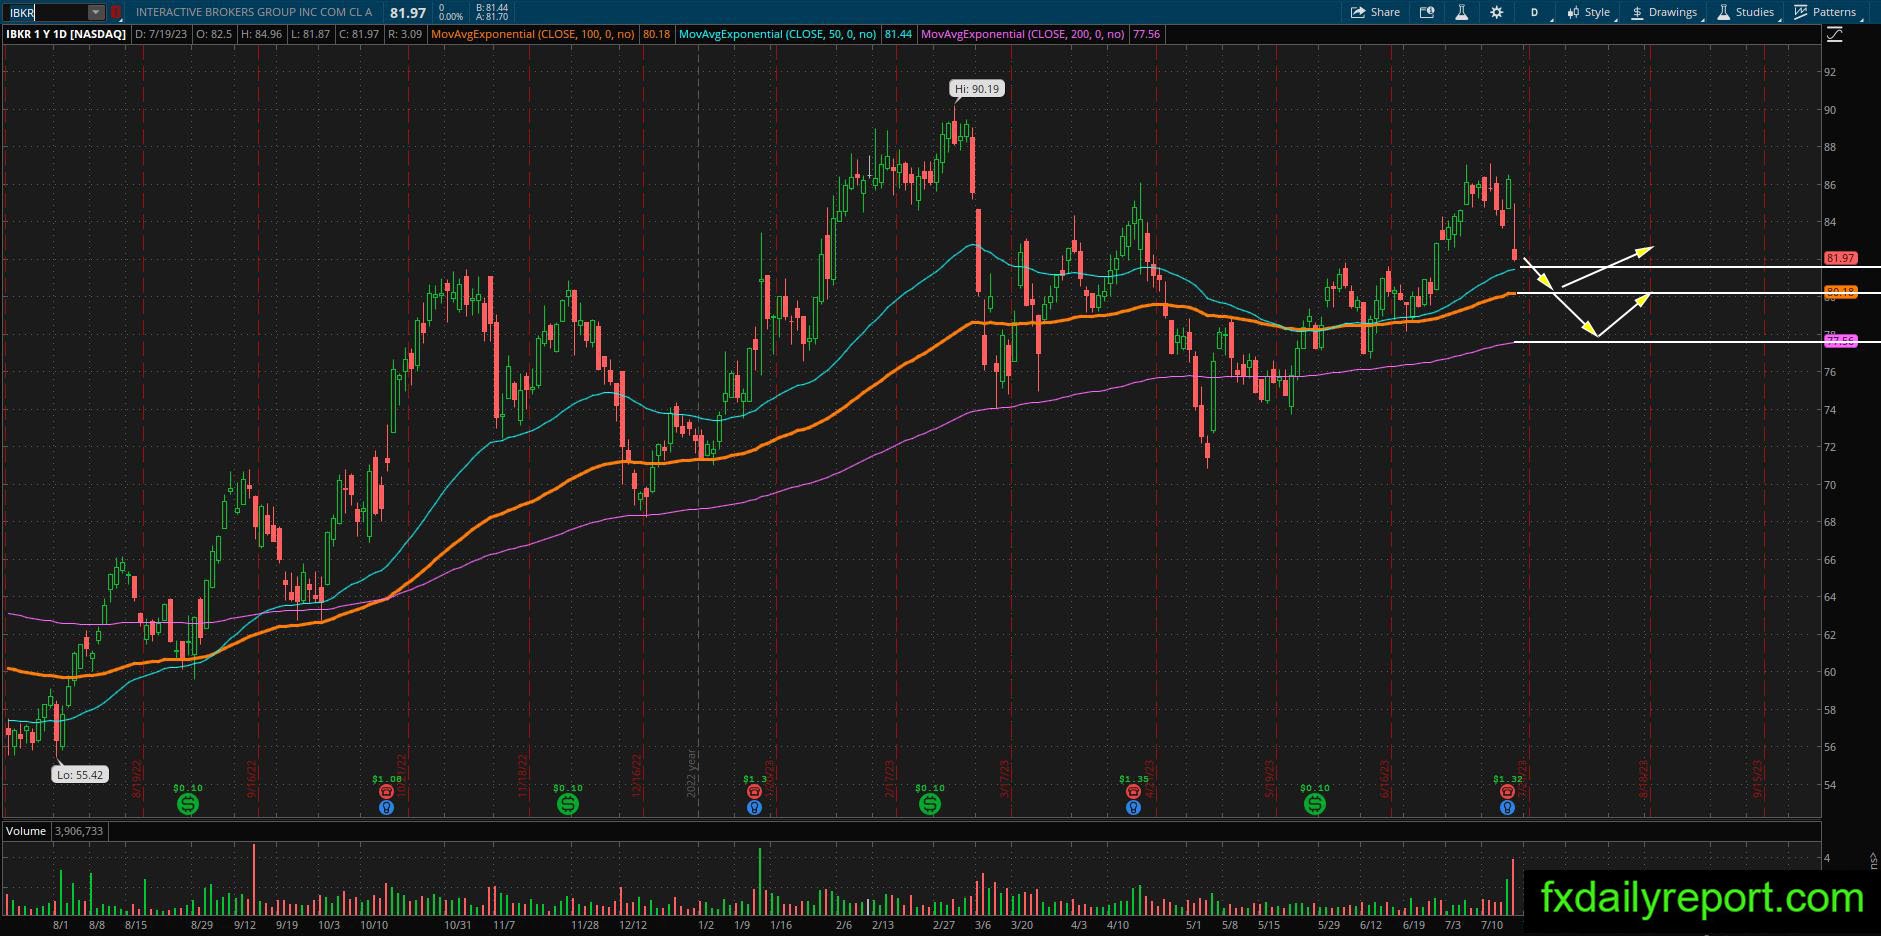Click the red earnings phone icon under $1.32
This screenshot has height=936, width=1881.
pyautogui.click(x=1507, y=791)
